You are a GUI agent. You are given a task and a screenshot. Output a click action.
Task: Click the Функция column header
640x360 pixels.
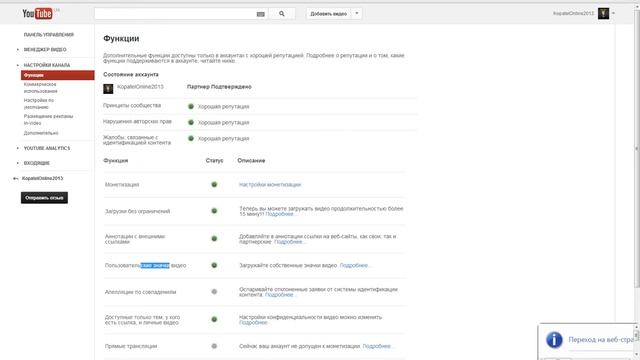(x=116, y=160)
